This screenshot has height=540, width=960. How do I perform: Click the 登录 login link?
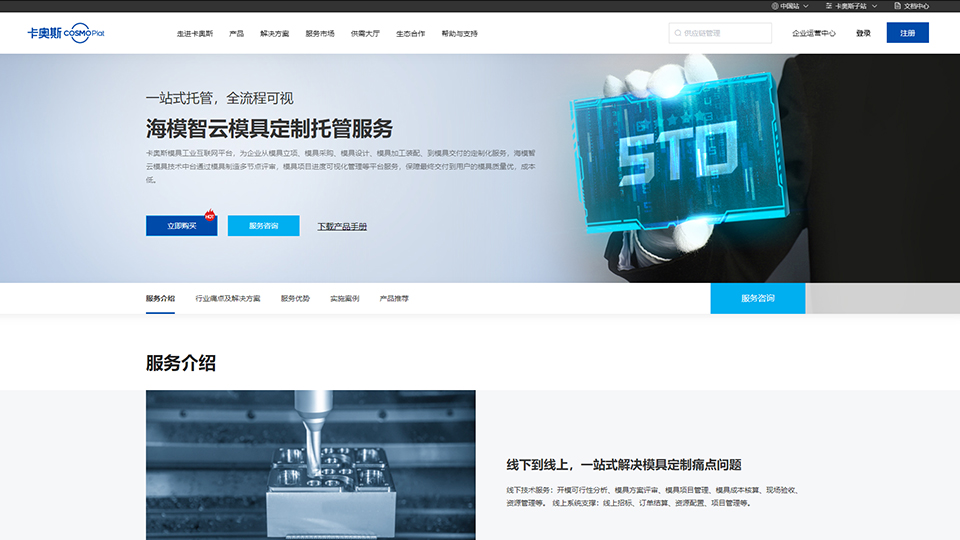[x=863, y=33]
